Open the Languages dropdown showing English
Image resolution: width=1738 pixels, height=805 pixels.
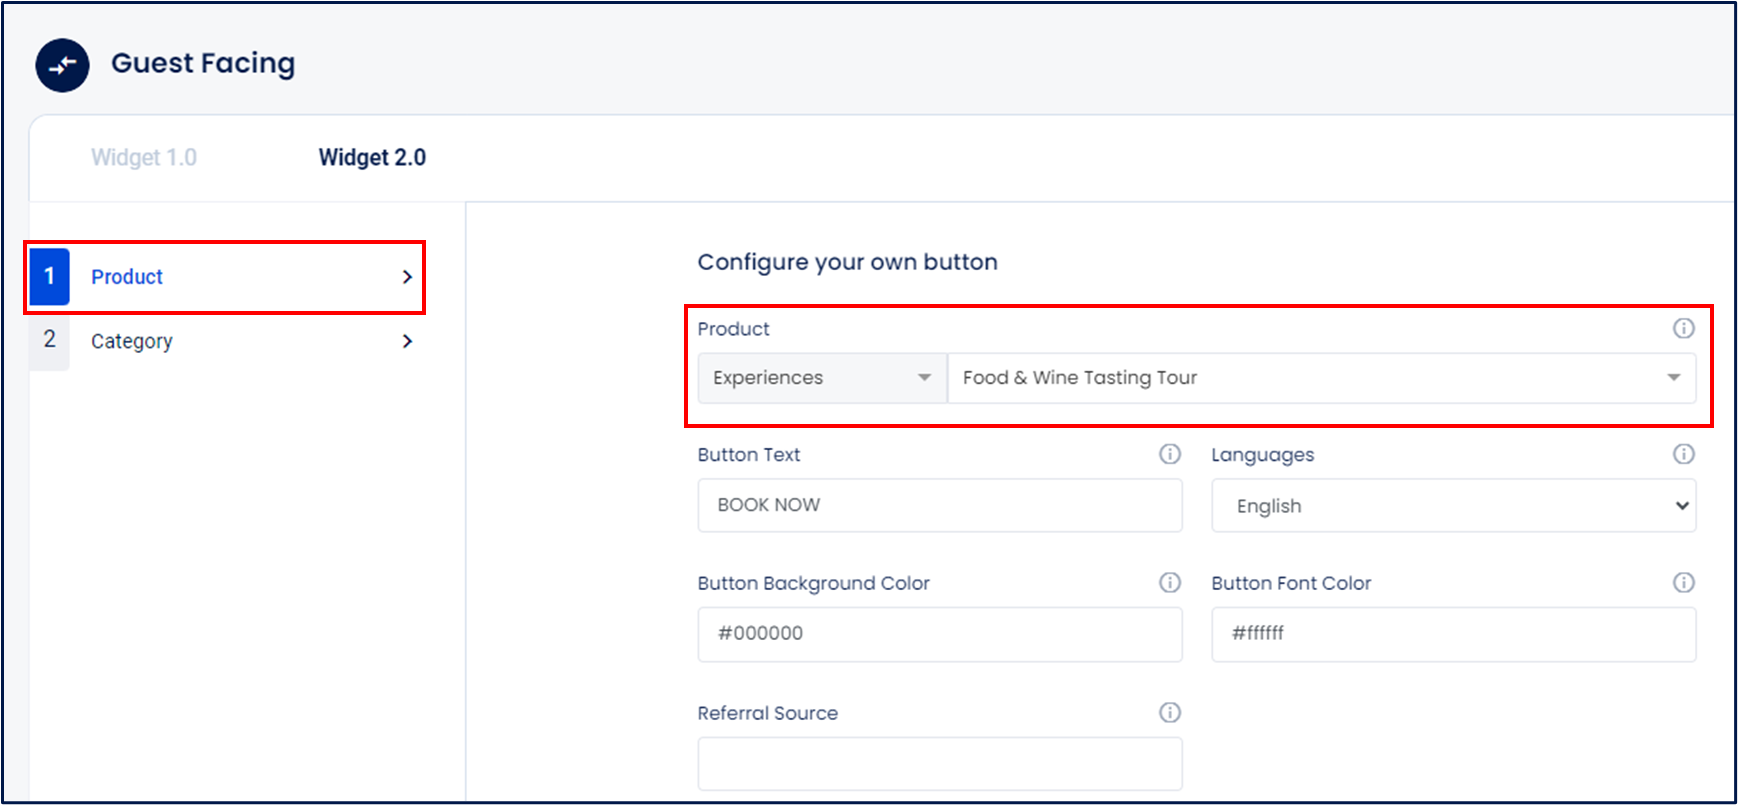point(1454,505)
